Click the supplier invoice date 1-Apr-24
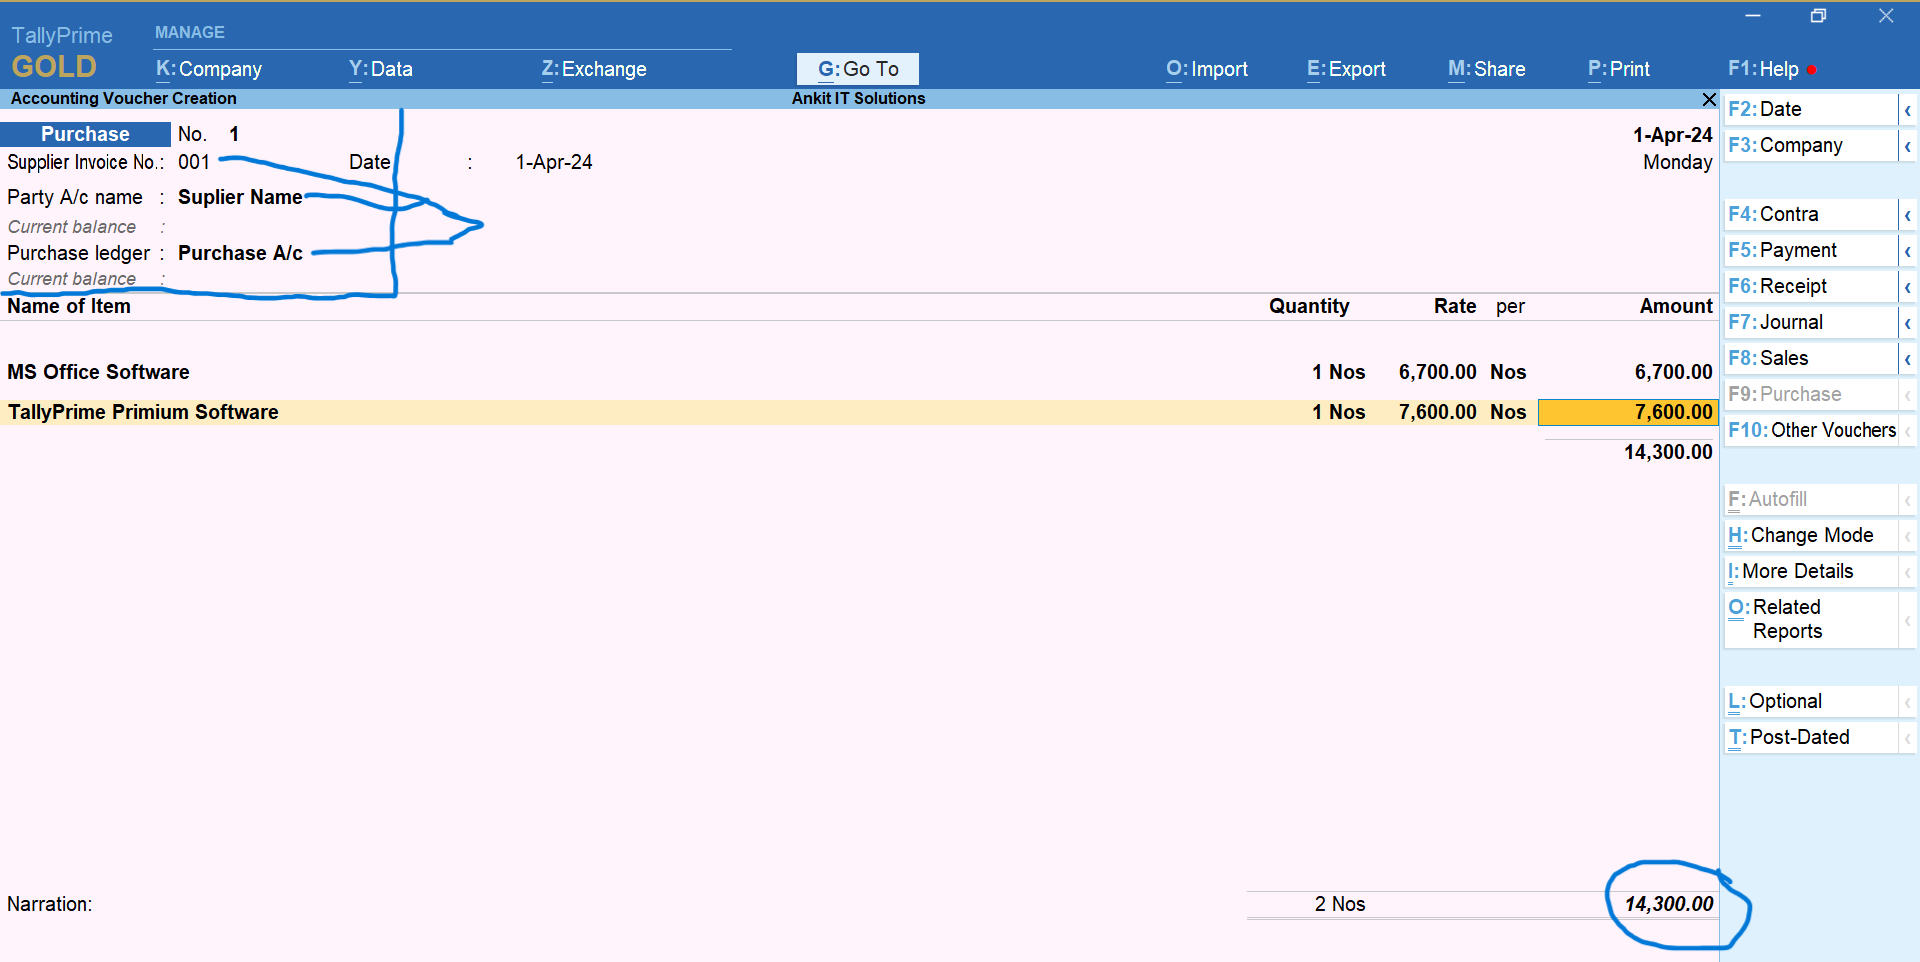This screenshot has width=1920, height=962. (x=554, y=162)
